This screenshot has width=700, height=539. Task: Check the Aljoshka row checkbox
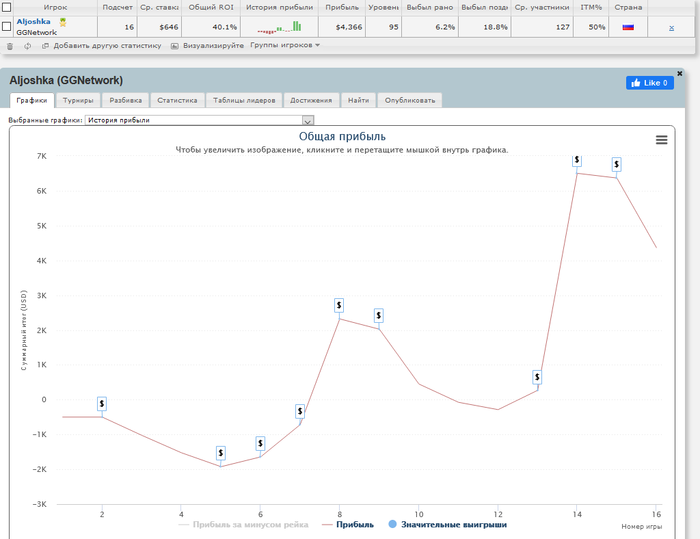pos(7,27)
